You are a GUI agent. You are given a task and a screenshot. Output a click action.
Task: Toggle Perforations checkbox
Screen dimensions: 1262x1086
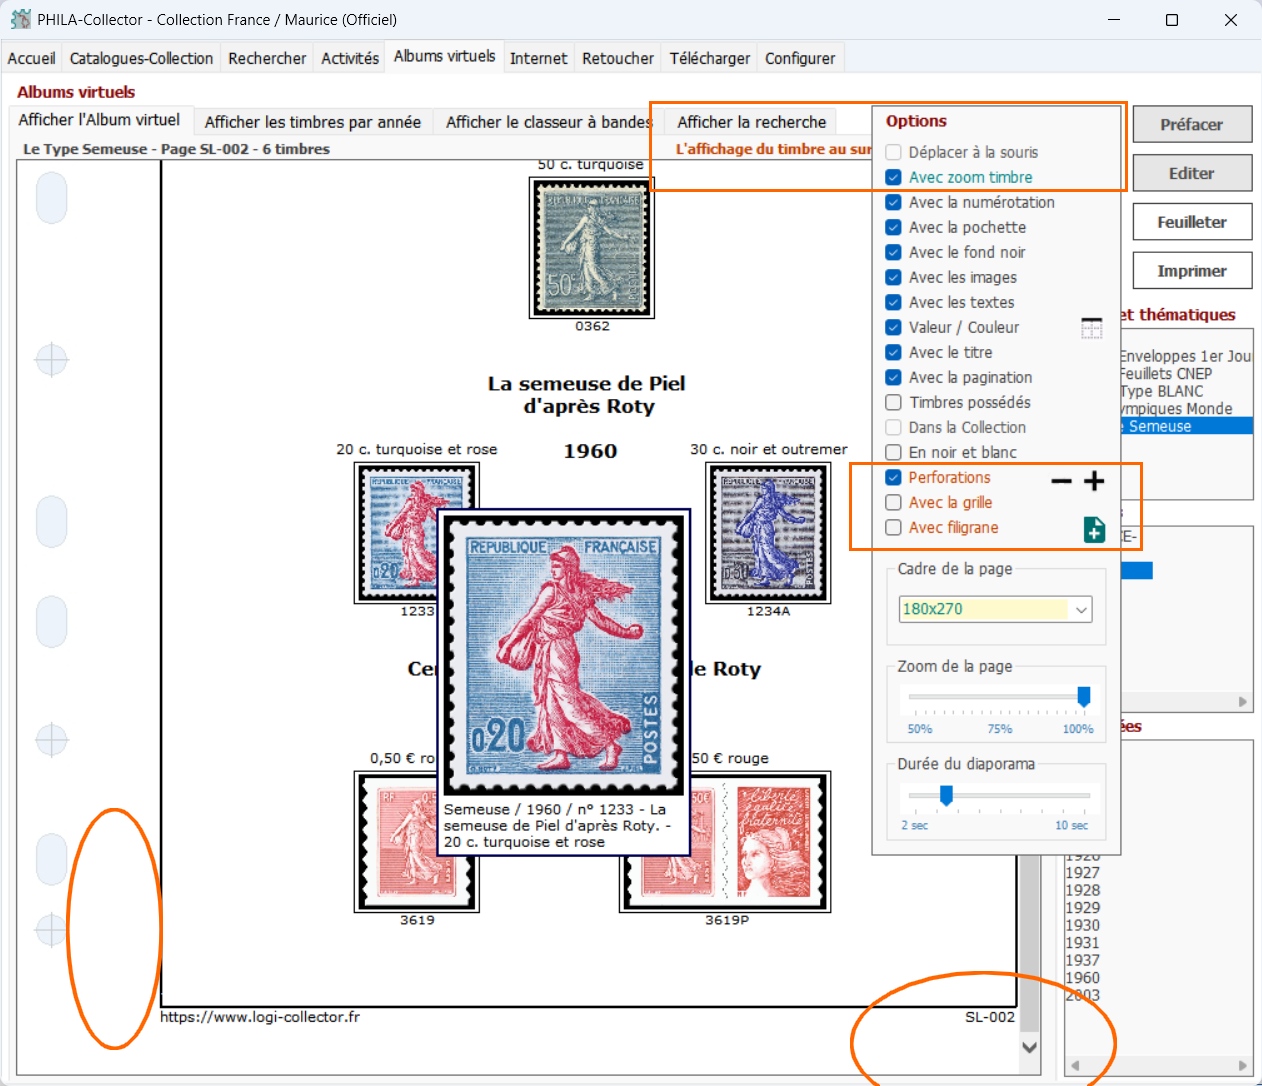coord(894,477)
